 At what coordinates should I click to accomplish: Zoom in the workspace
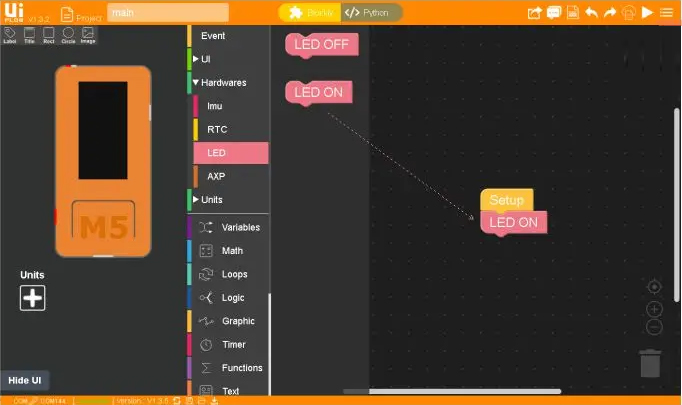[x=654, y=309]
